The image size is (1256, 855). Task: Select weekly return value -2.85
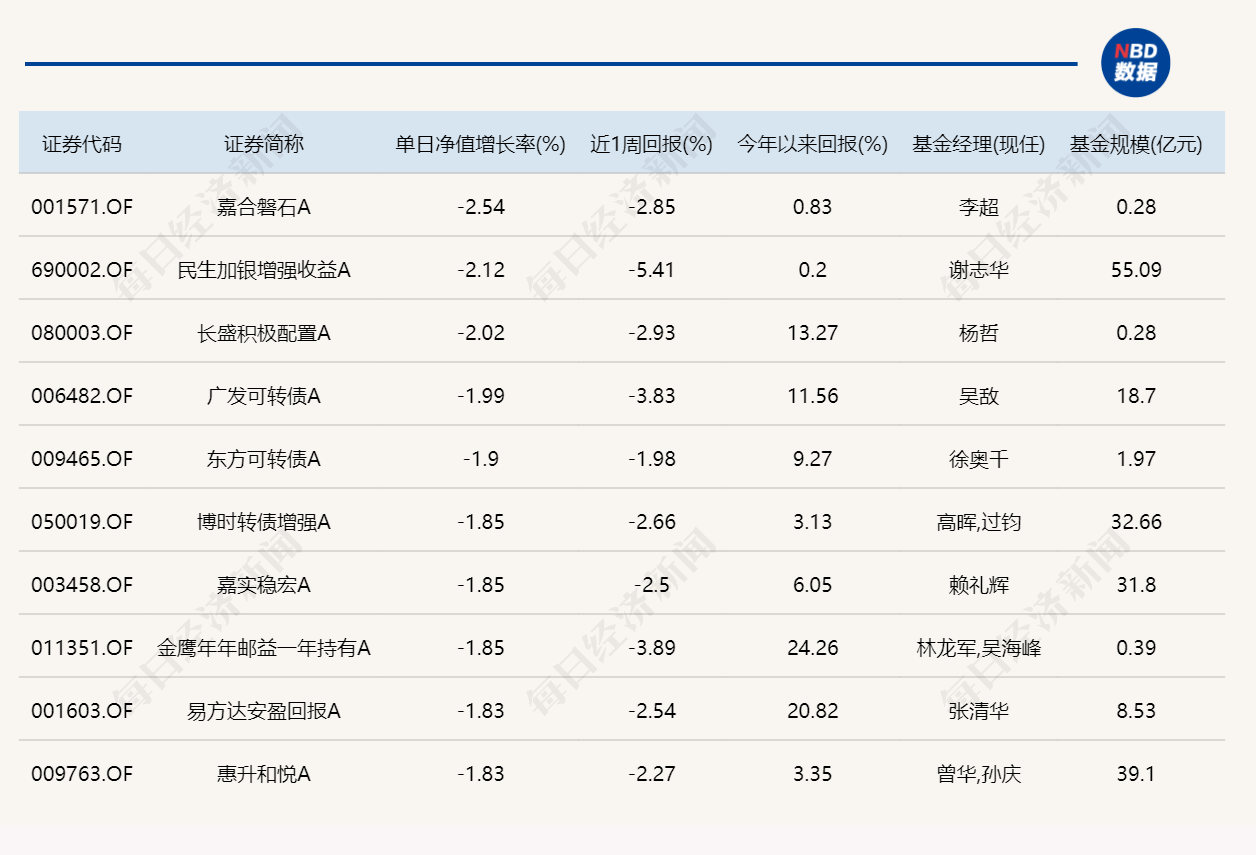(652, 207)
